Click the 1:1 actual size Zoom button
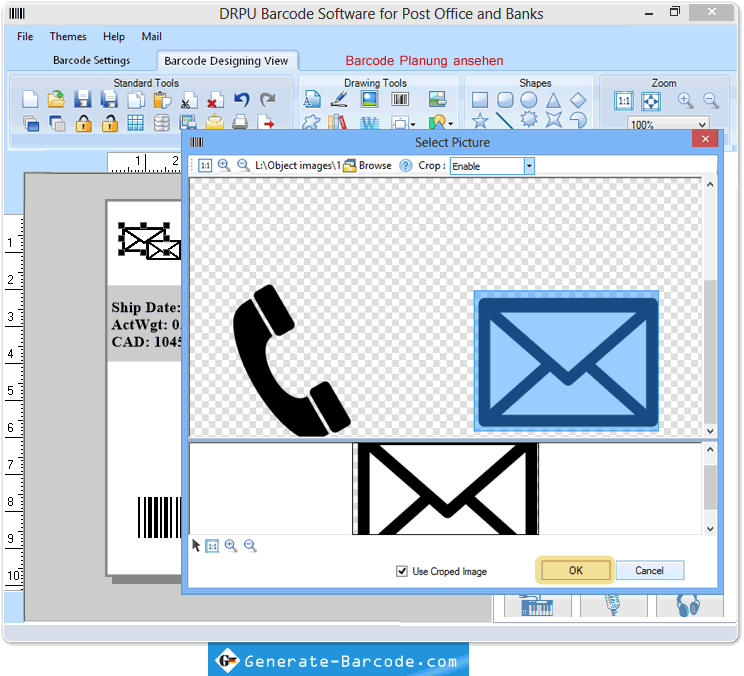 coord(623,101)
